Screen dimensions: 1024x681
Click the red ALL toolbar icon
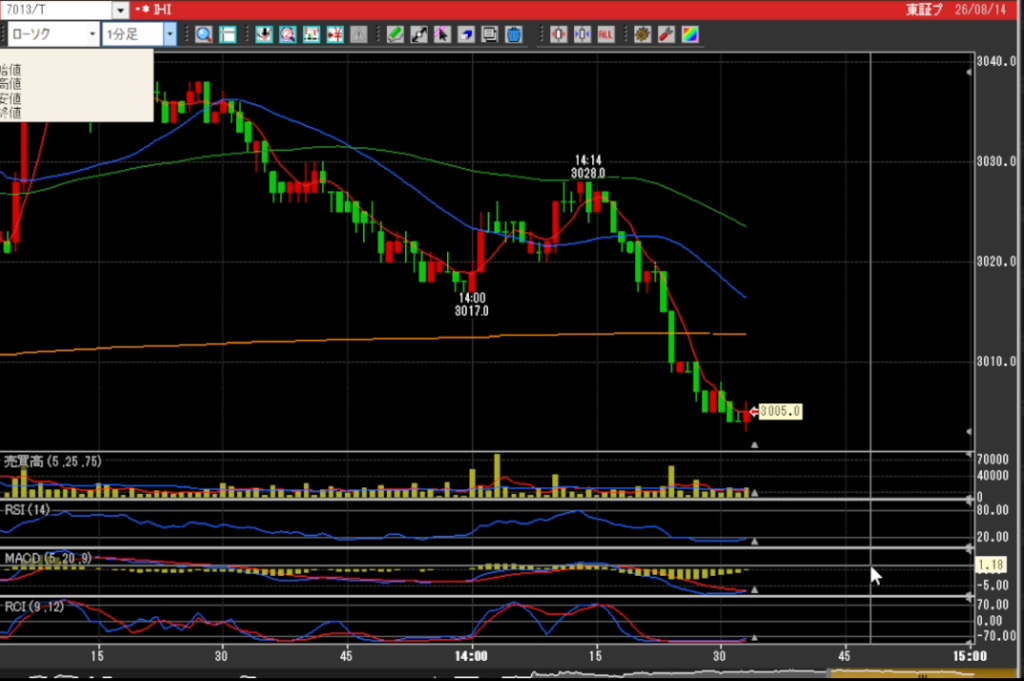(605, 35)
